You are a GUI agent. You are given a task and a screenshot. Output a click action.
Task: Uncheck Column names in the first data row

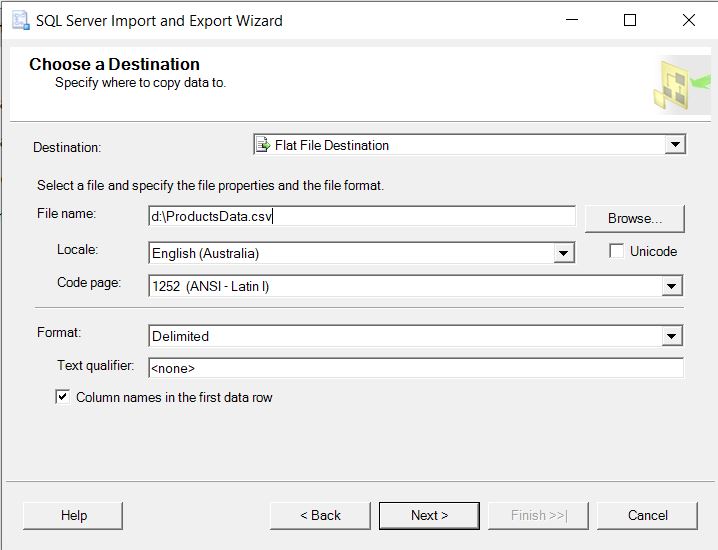point(63,397)
